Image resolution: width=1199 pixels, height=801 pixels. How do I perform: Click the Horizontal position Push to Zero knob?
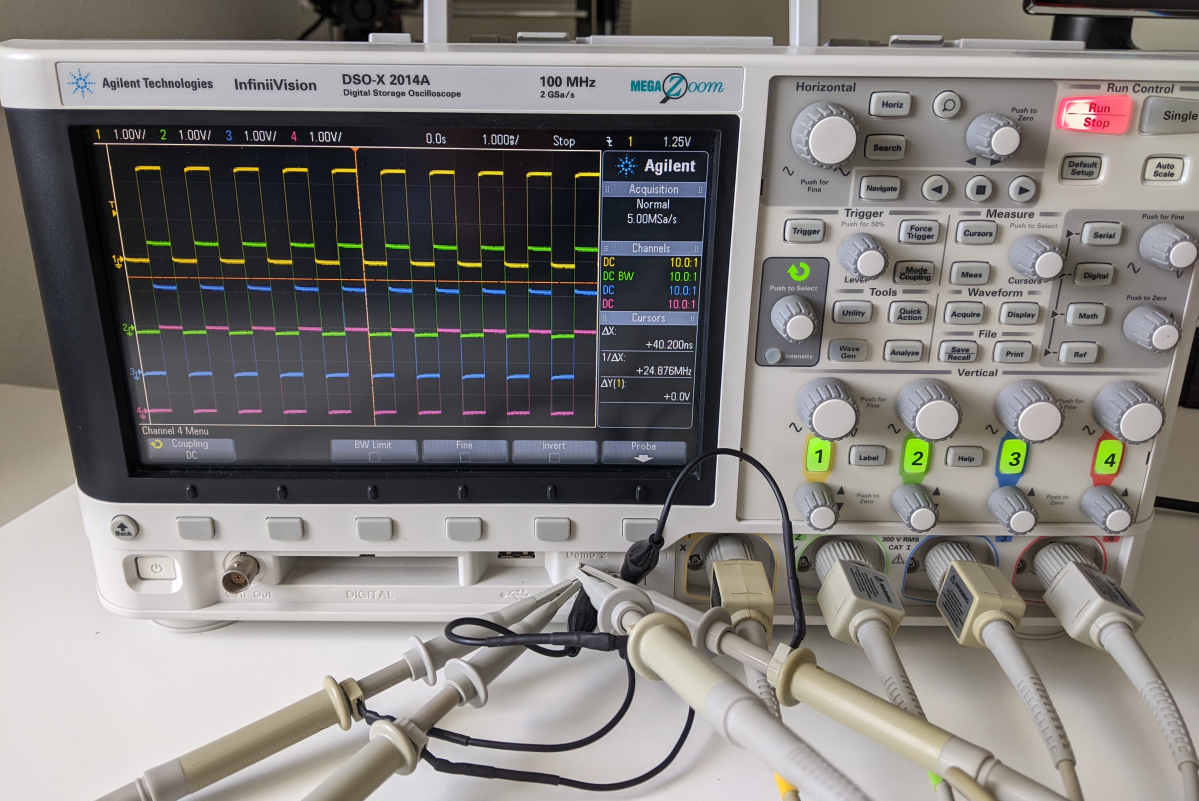point(994,138)
